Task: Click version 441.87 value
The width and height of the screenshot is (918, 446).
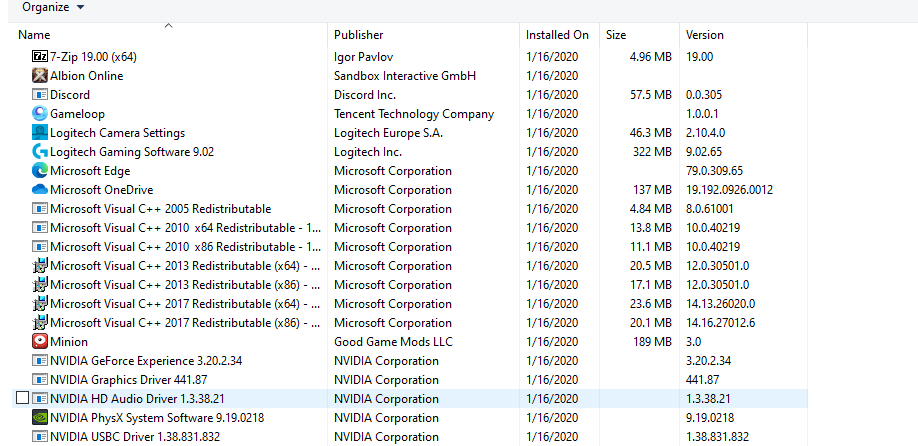Action: click(703, 380)
